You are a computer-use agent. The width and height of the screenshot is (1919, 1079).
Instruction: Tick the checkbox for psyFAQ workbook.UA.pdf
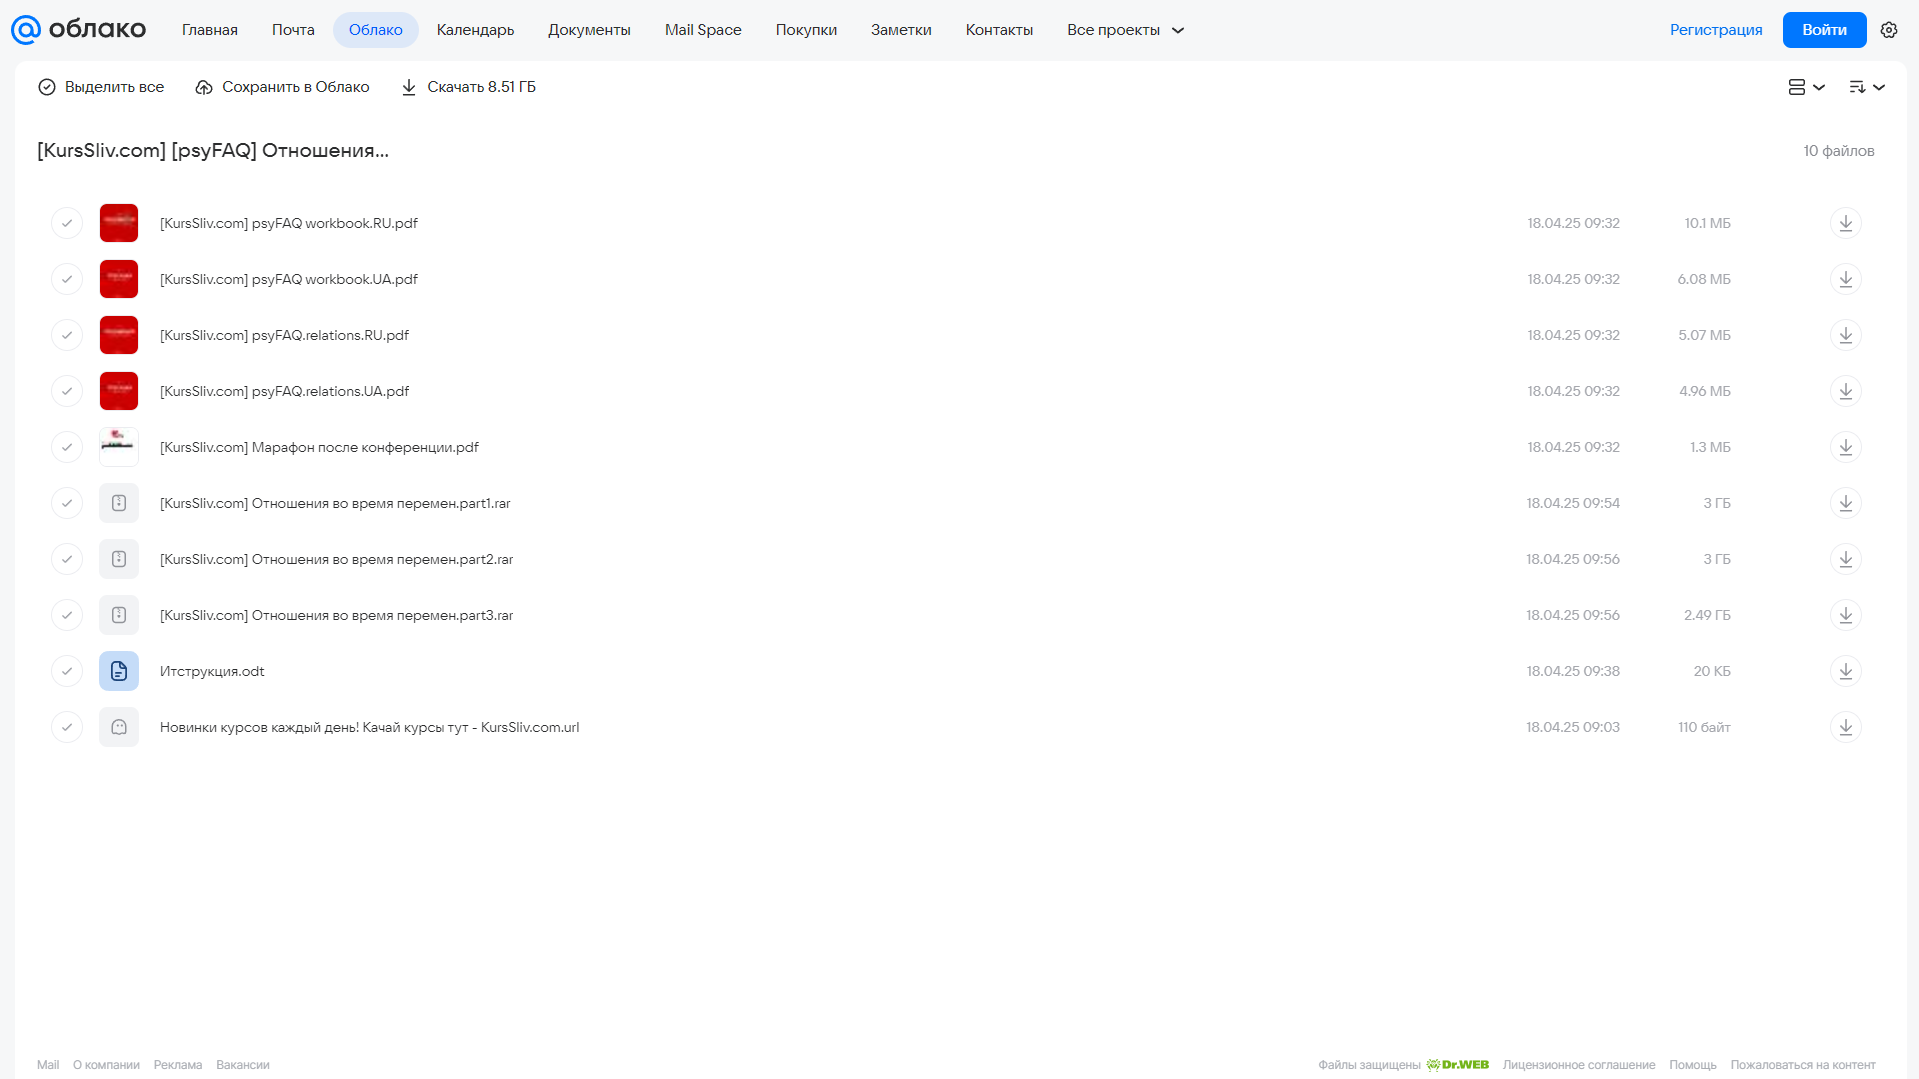click(x=67, y=279)
